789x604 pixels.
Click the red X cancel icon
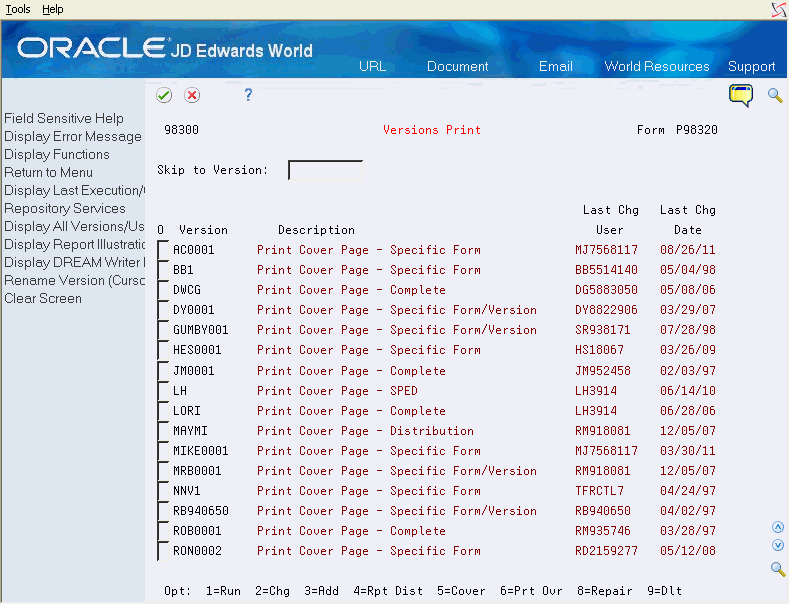(x=192, y=95)
